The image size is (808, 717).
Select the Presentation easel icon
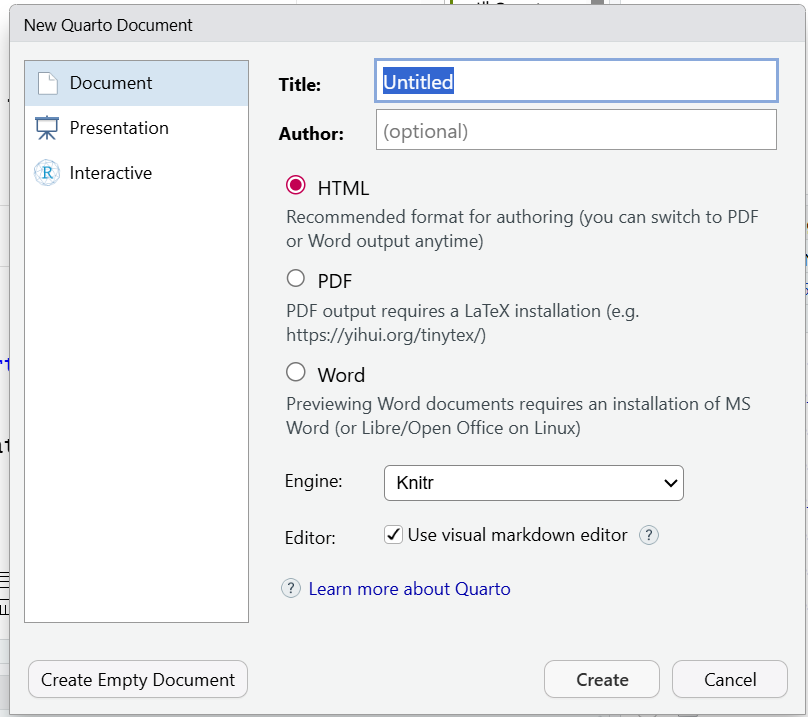[x=47, y=128]
